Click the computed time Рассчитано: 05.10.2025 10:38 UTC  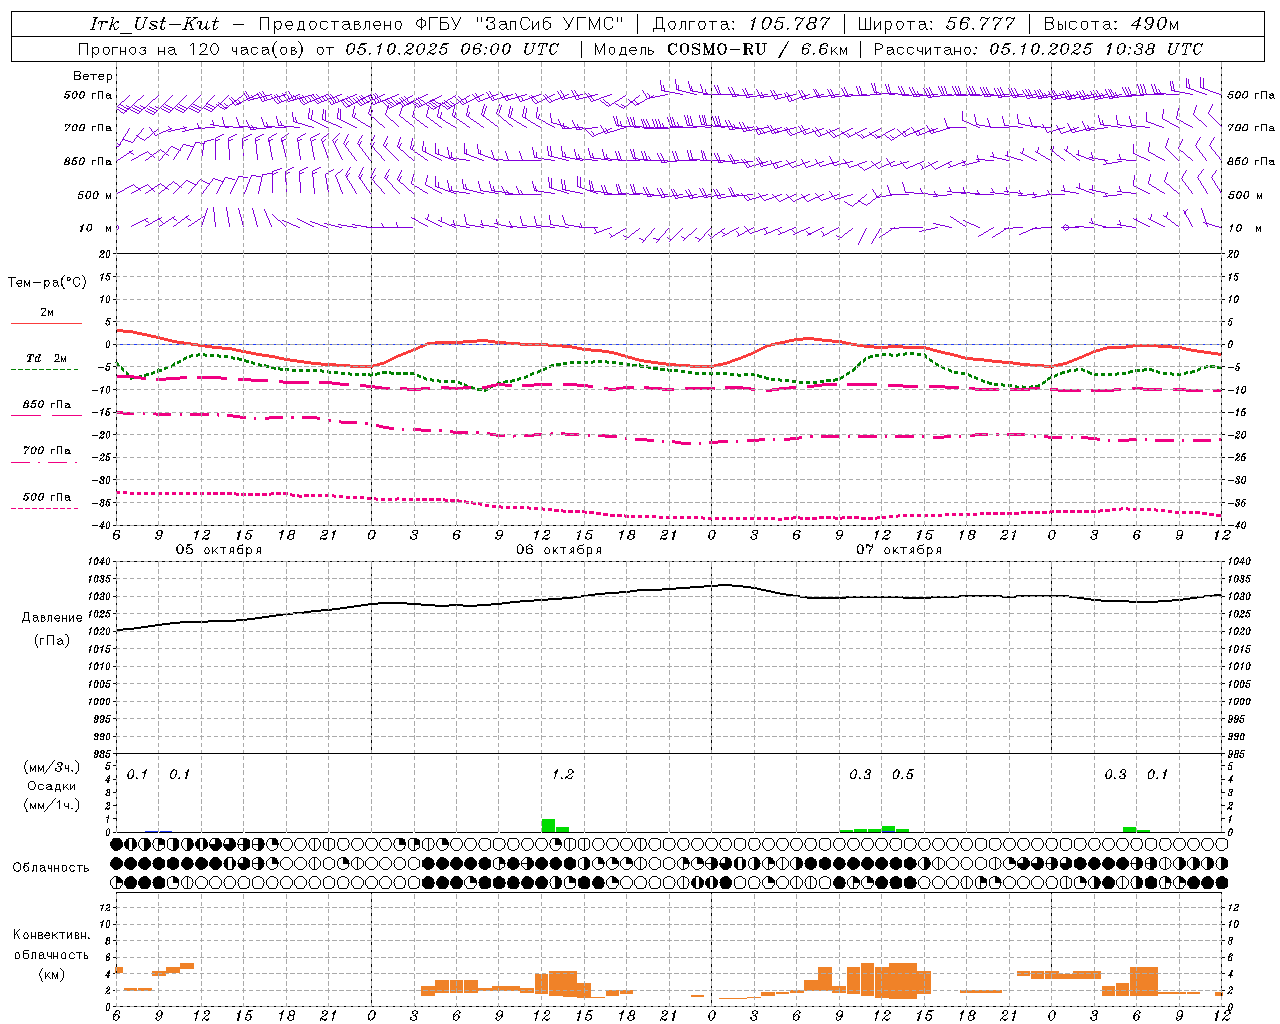coord(1038,49)
